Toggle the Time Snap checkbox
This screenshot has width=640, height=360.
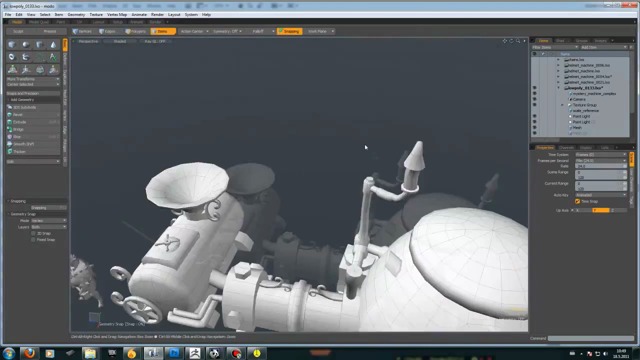[x=578, y=201]
